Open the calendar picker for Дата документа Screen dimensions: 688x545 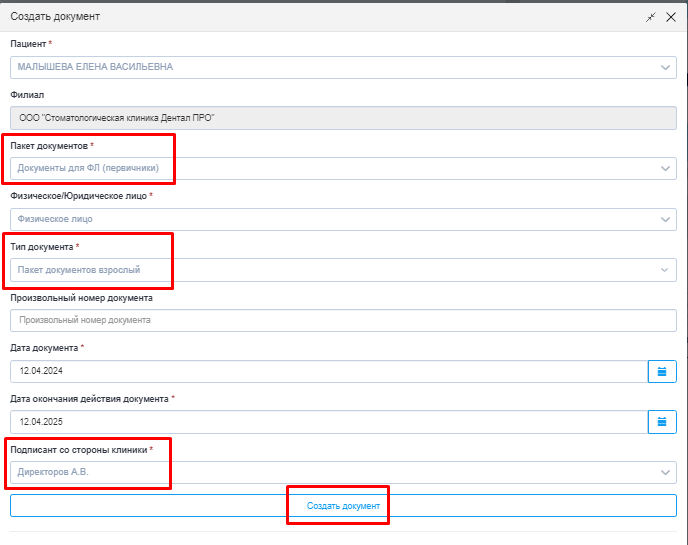[662, 372]
